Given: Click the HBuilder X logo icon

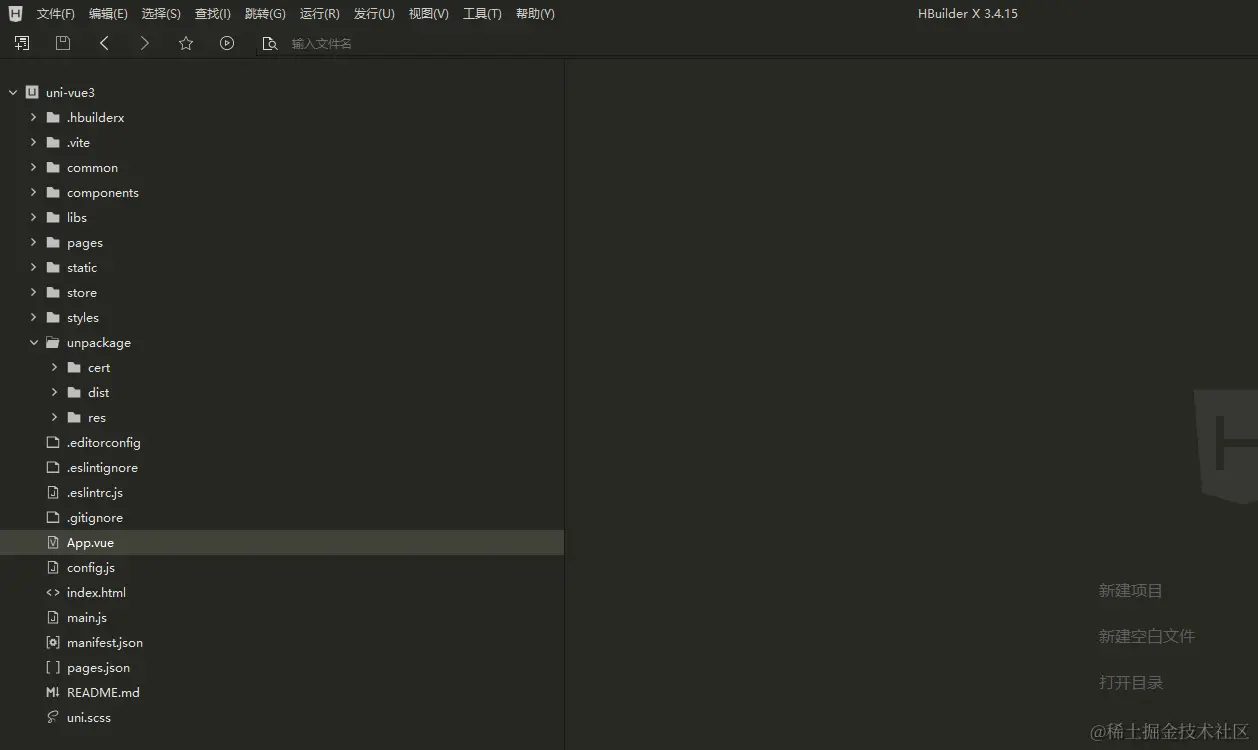Looking at the screenshot, I should 15,13.
